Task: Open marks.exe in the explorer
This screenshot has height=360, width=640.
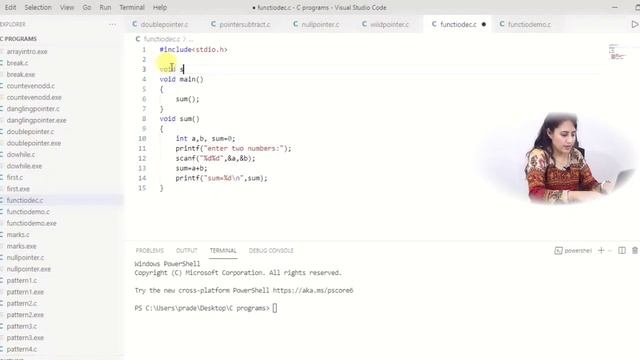Action: (x=21, y=246)
